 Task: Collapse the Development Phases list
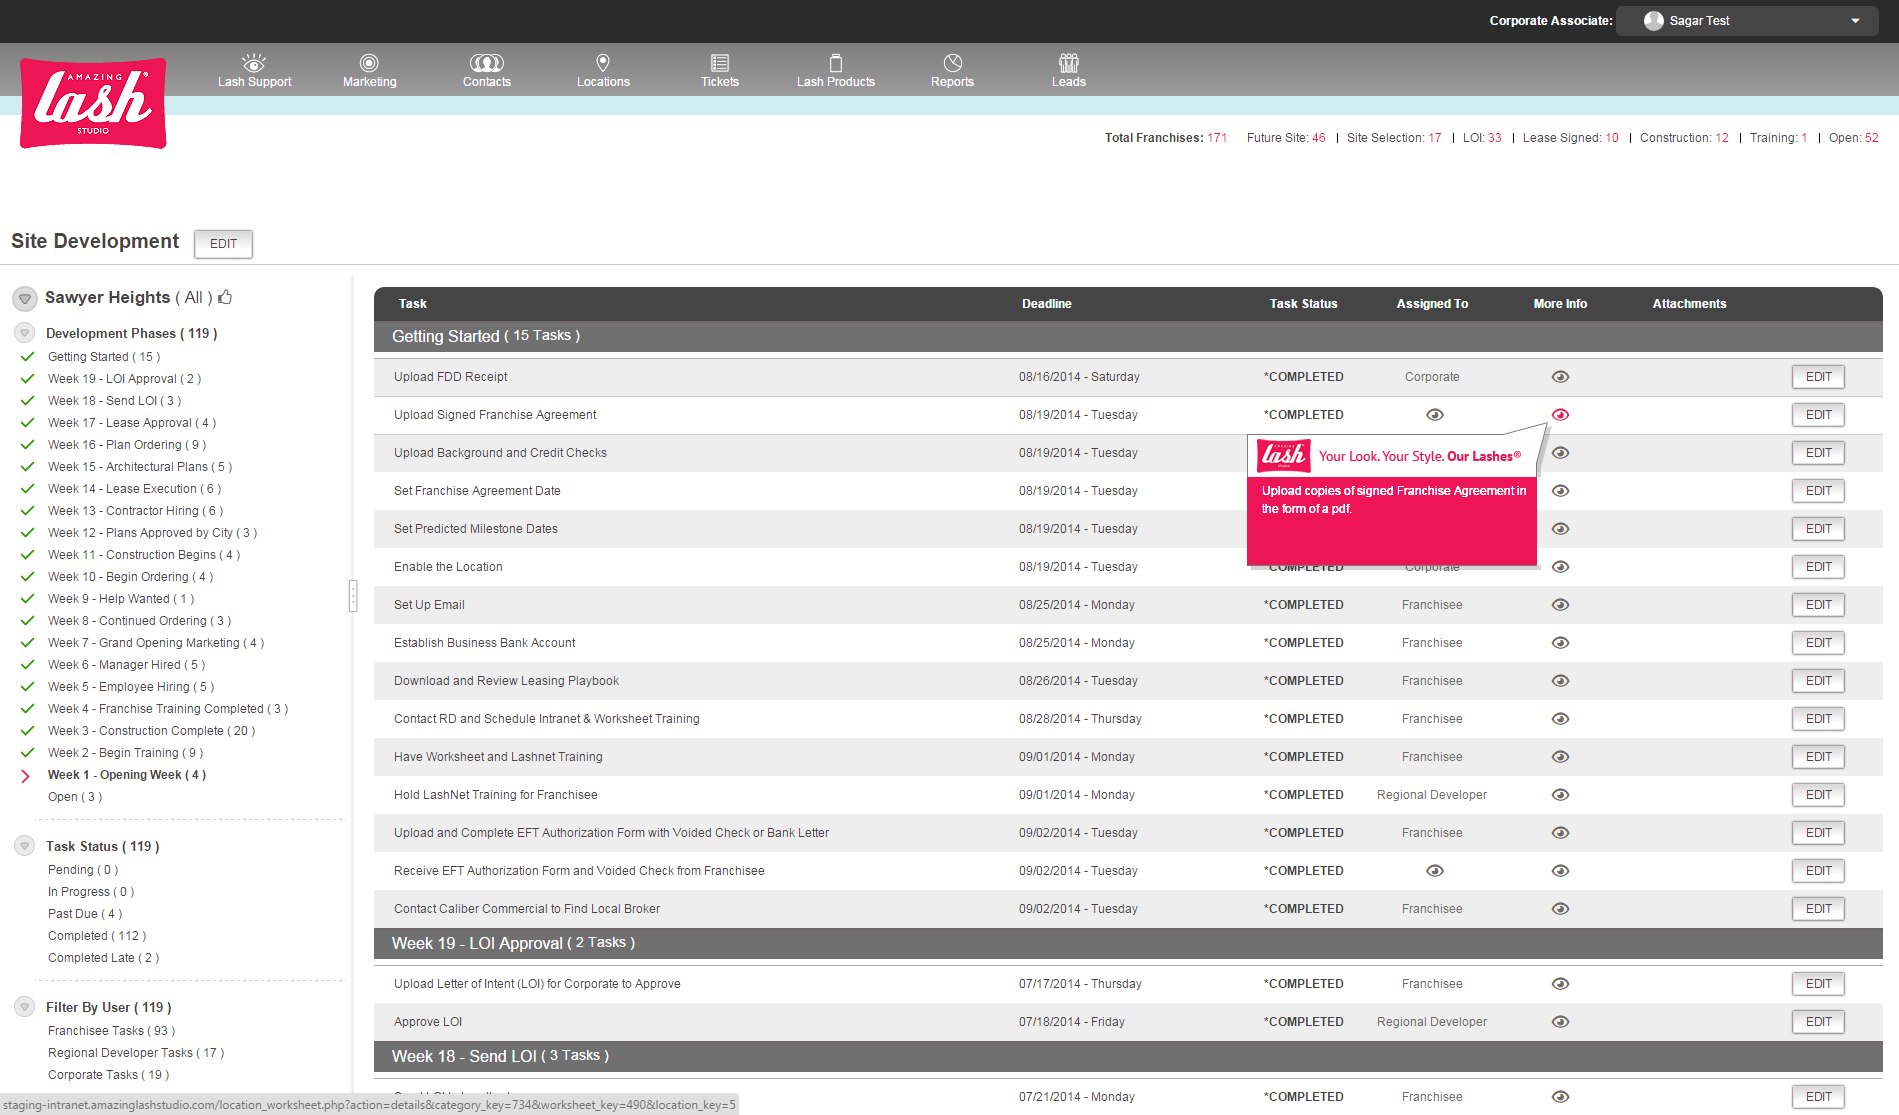25,333
